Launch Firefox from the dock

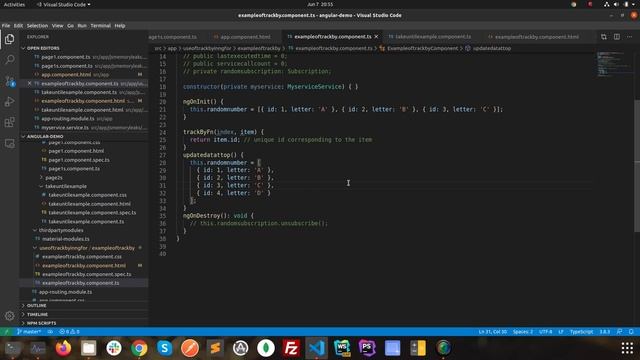[63, 348]
